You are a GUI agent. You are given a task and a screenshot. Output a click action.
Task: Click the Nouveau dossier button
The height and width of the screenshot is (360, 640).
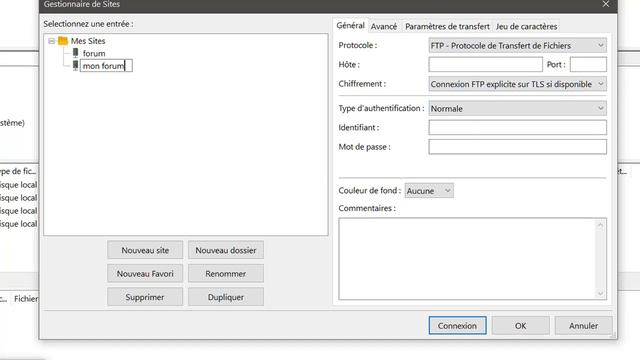tap(226, 250)
